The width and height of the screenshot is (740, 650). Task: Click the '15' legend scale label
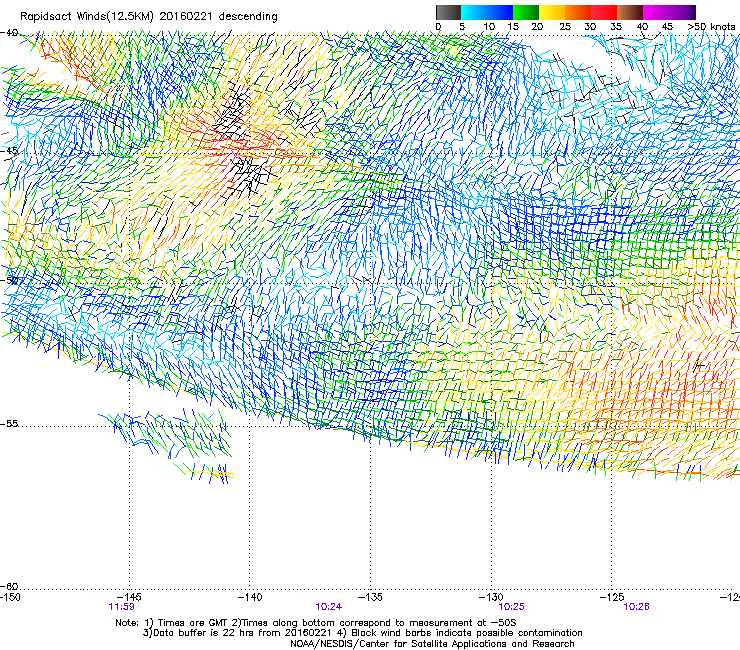(x=513, y=27)
